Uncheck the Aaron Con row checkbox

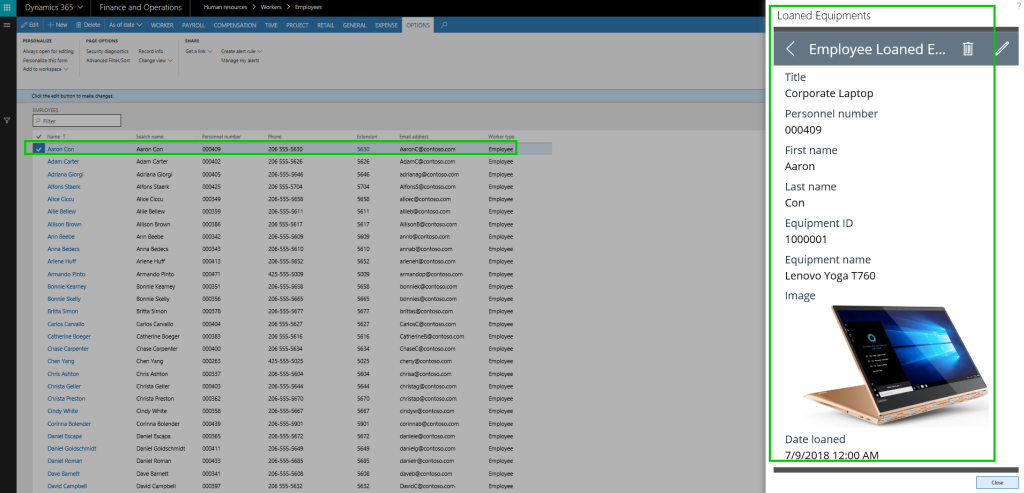click(39, 149)
